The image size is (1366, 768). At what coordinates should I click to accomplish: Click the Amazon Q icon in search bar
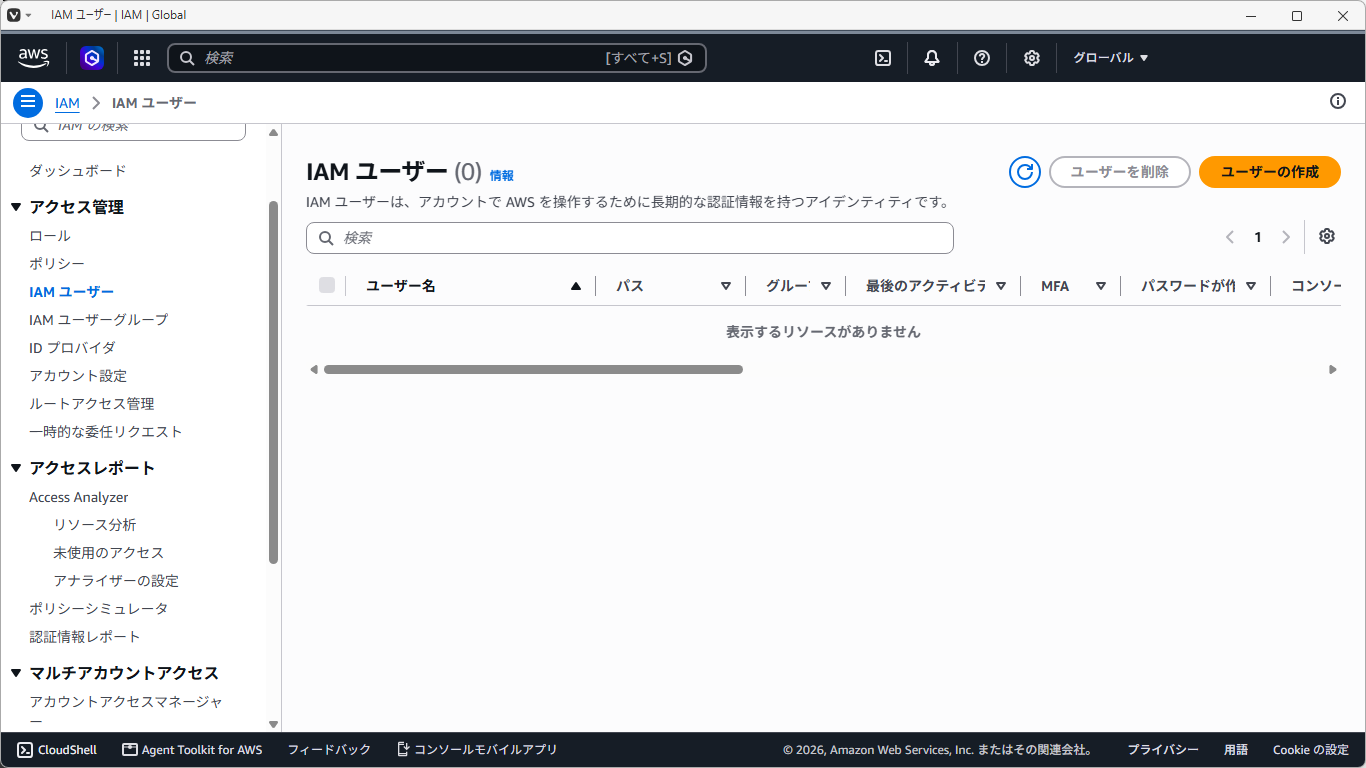[685, 58]
